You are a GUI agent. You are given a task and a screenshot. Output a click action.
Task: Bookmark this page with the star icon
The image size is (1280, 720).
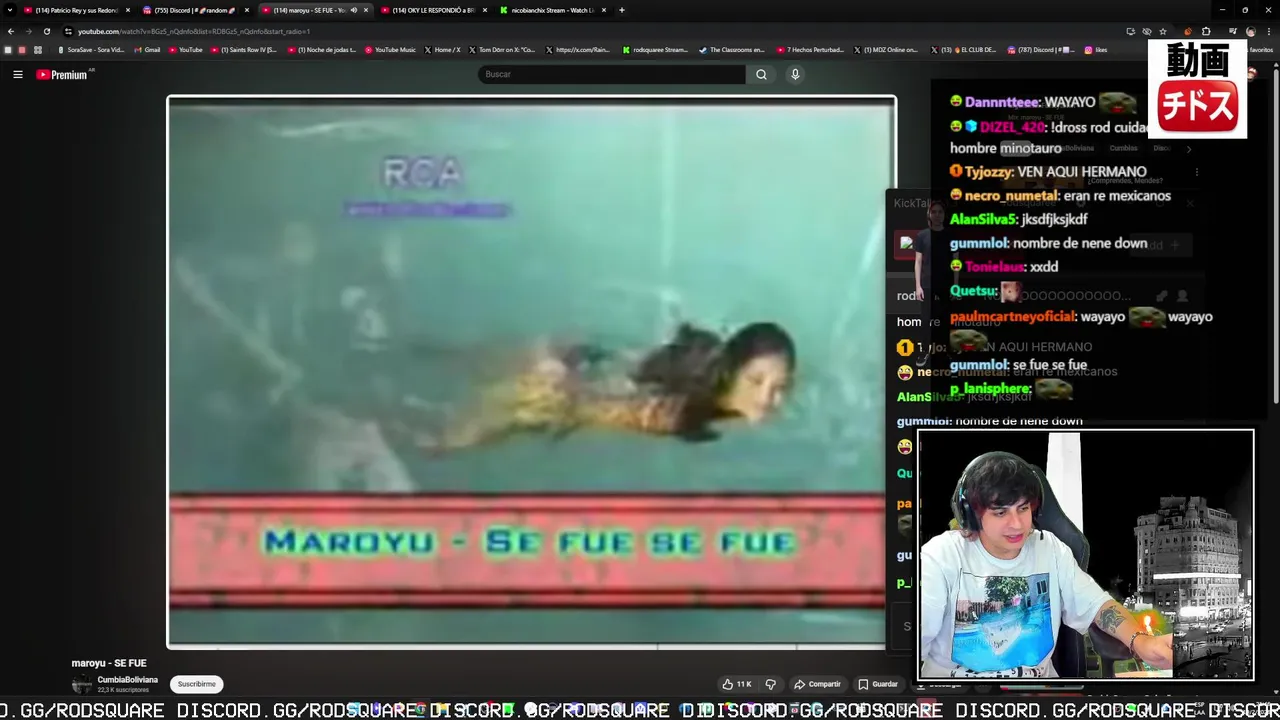tap(1163, 31)
